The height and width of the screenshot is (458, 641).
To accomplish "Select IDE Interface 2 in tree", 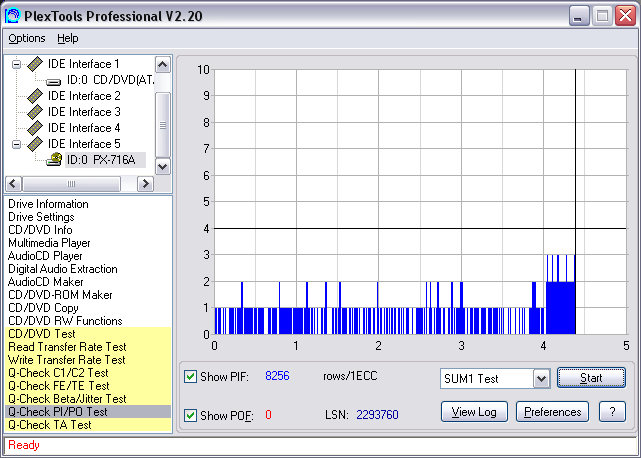I will tap(84, 96).
